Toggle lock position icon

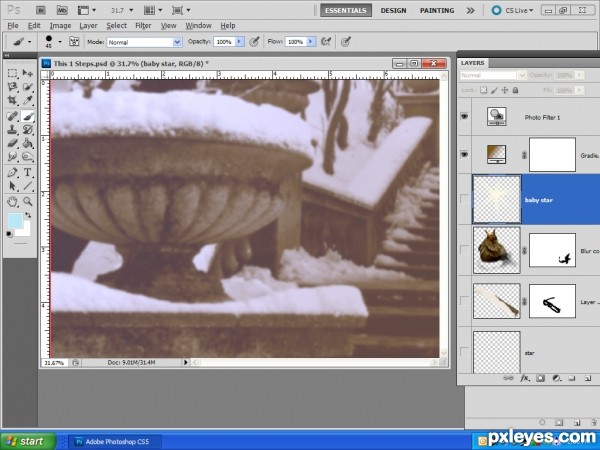click(505, 90)
